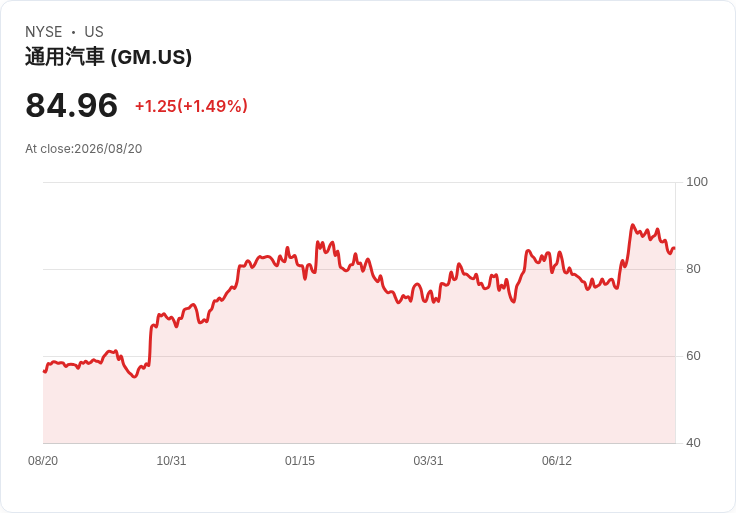
Task: Click the NYSE exchange label
Action: (x=44, y=32)
